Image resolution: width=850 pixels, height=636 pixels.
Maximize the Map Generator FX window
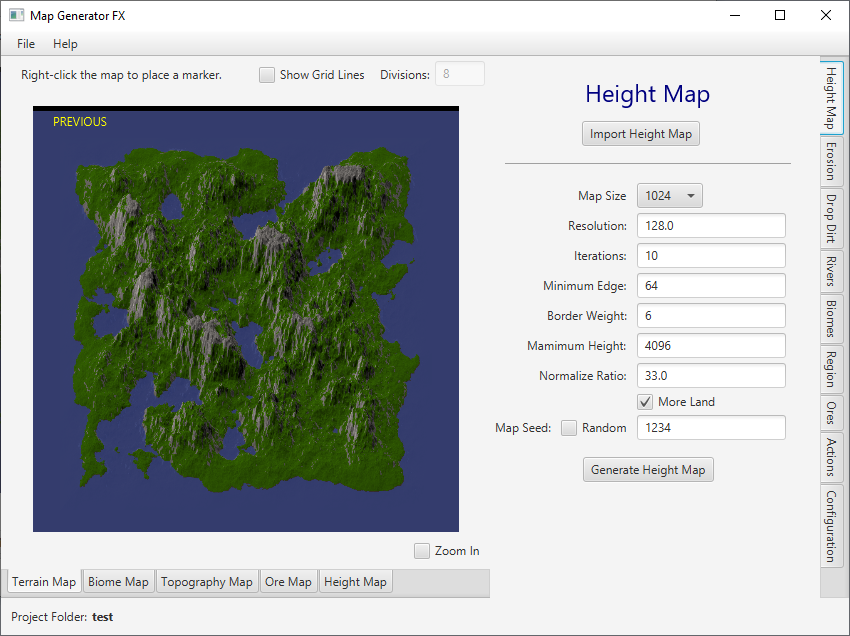(780, 15)
